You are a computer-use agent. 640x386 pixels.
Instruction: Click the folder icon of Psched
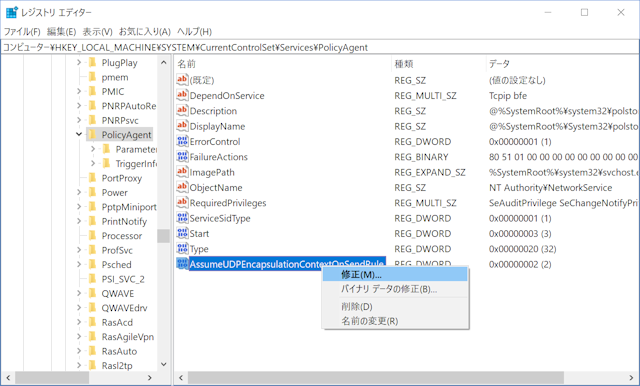point(93,264)
